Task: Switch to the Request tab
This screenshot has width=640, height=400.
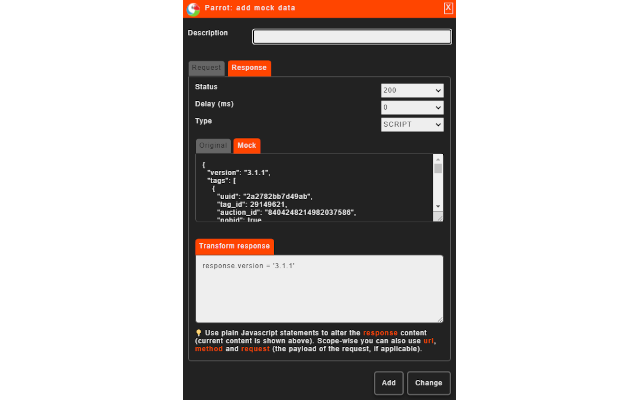Action: click(x=206, y=68)
